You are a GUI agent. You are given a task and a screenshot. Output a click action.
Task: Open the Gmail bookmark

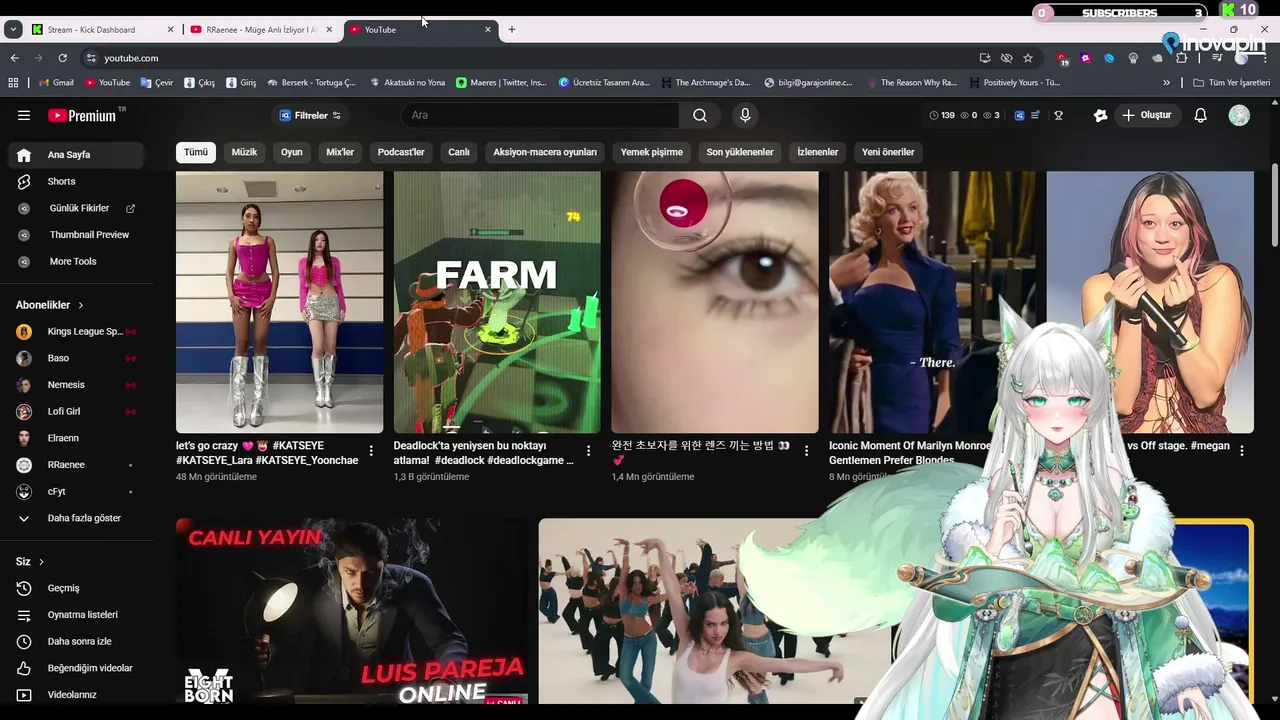56,83
